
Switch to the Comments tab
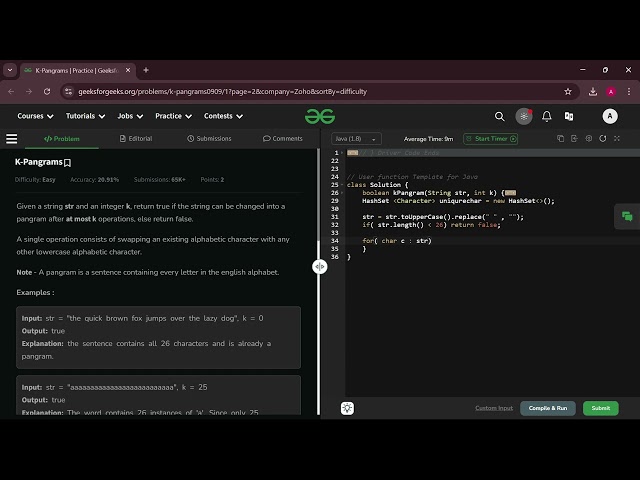pyautogui.click(x=283, y=139)
